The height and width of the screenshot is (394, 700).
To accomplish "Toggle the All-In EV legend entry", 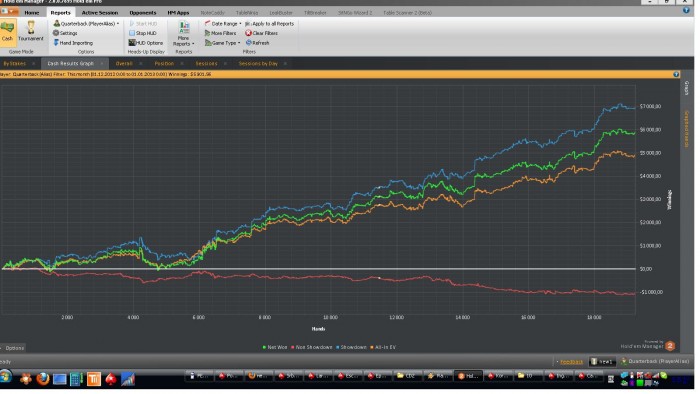I will tap(383, 347).
